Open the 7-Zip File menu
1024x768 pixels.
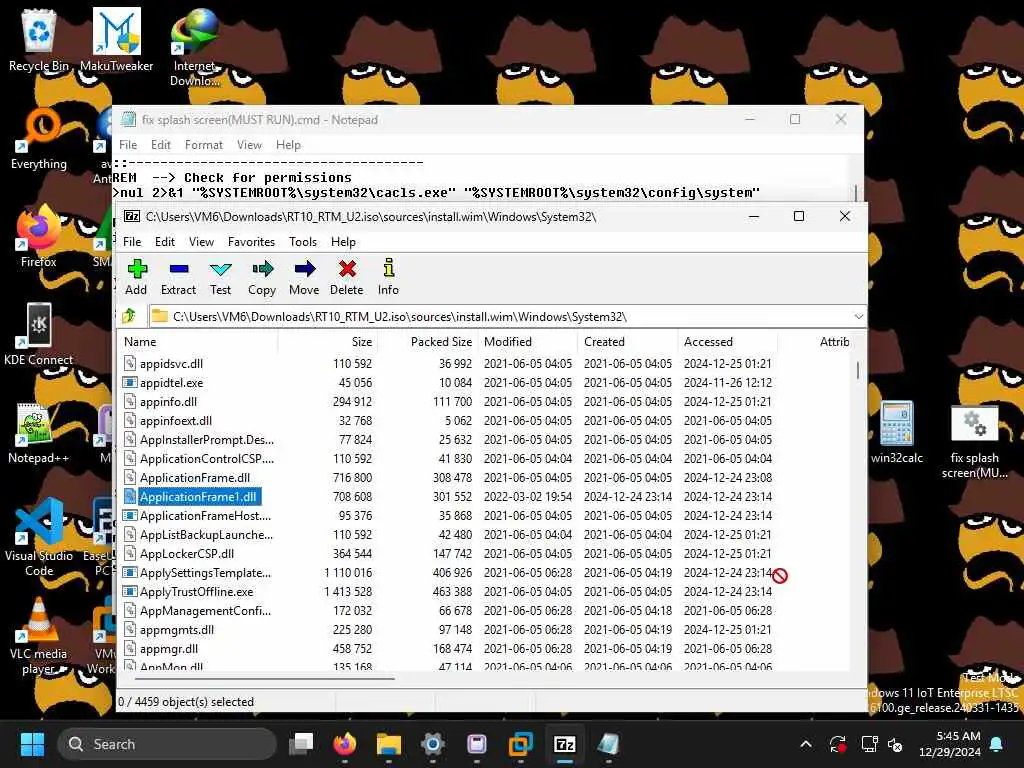[132, 242]
